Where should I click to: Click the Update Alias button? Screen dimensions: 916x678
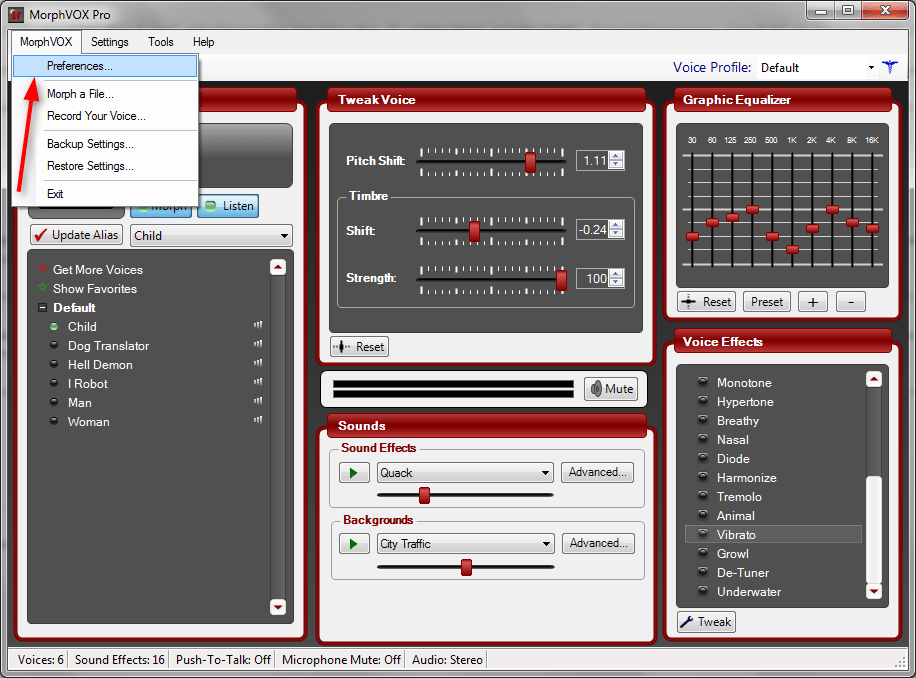click(77, 235)
